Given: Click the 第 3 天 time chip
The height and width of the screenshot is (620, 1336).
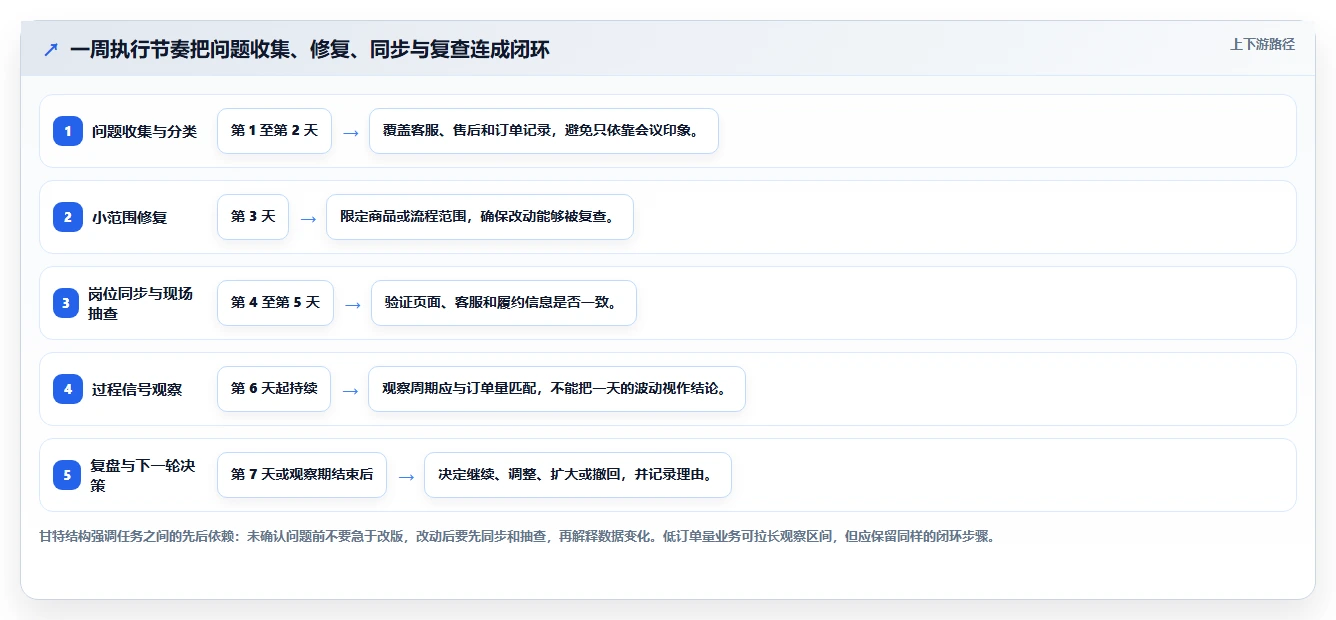Looking at the screenshot, I should [x=253, y=217].
